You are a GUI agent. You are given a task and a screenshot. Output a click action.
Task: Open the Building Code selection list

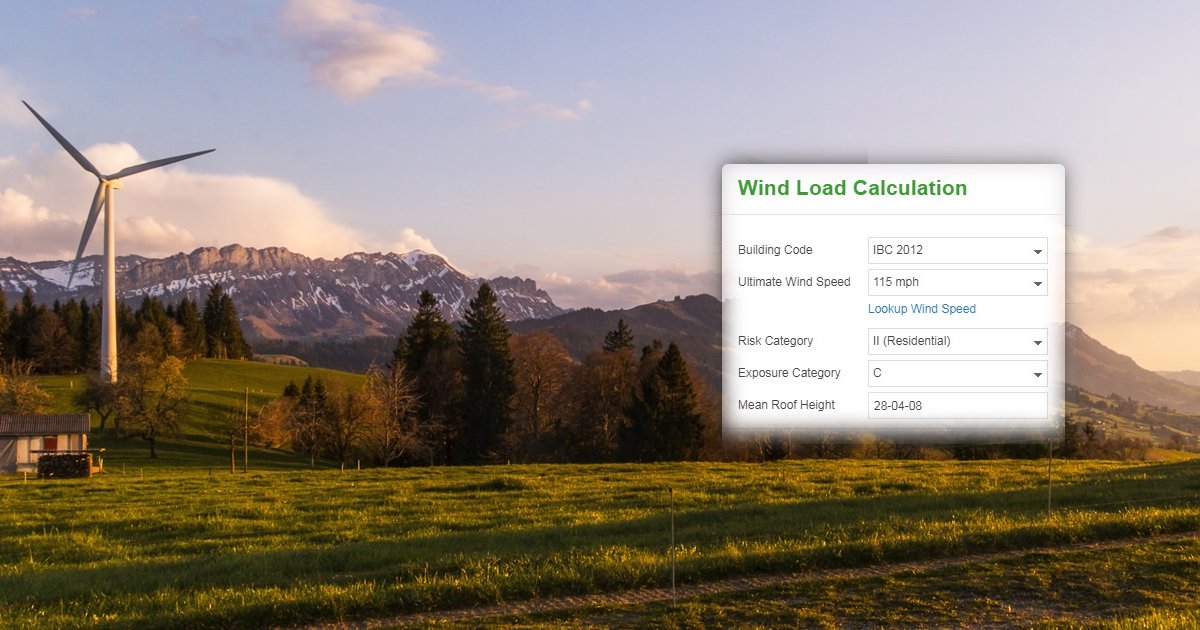pyautogui.click(x=957, y=250)
